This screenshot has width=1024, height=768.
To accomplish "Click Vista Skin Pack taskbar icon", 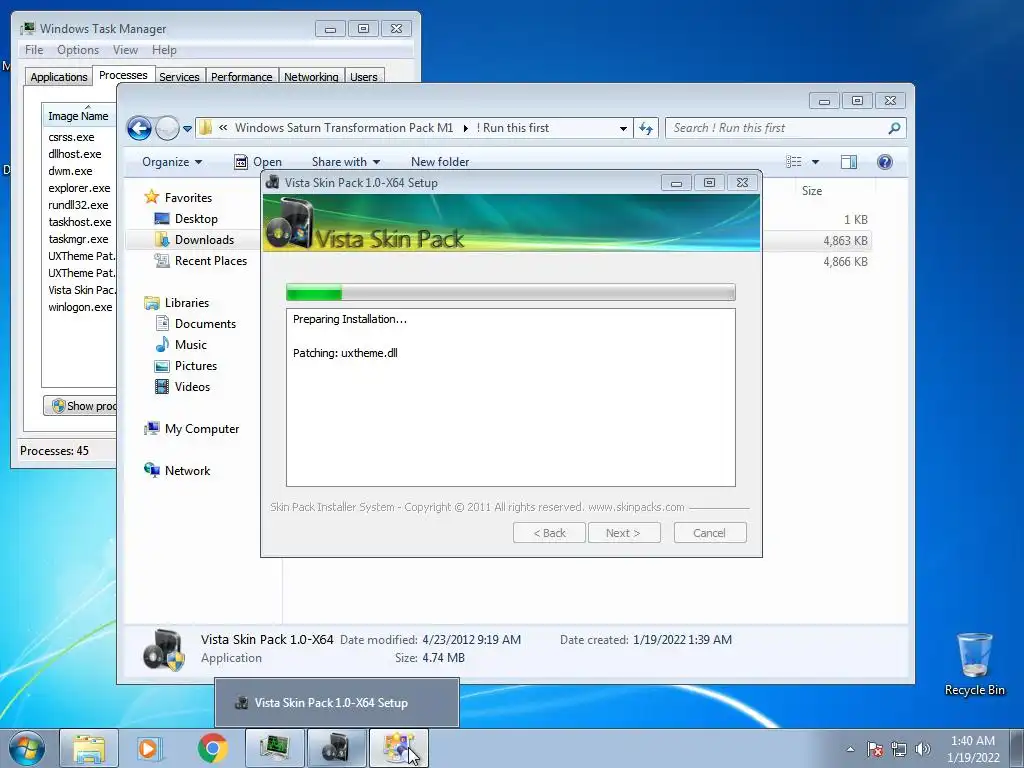I will coord(337,748).
